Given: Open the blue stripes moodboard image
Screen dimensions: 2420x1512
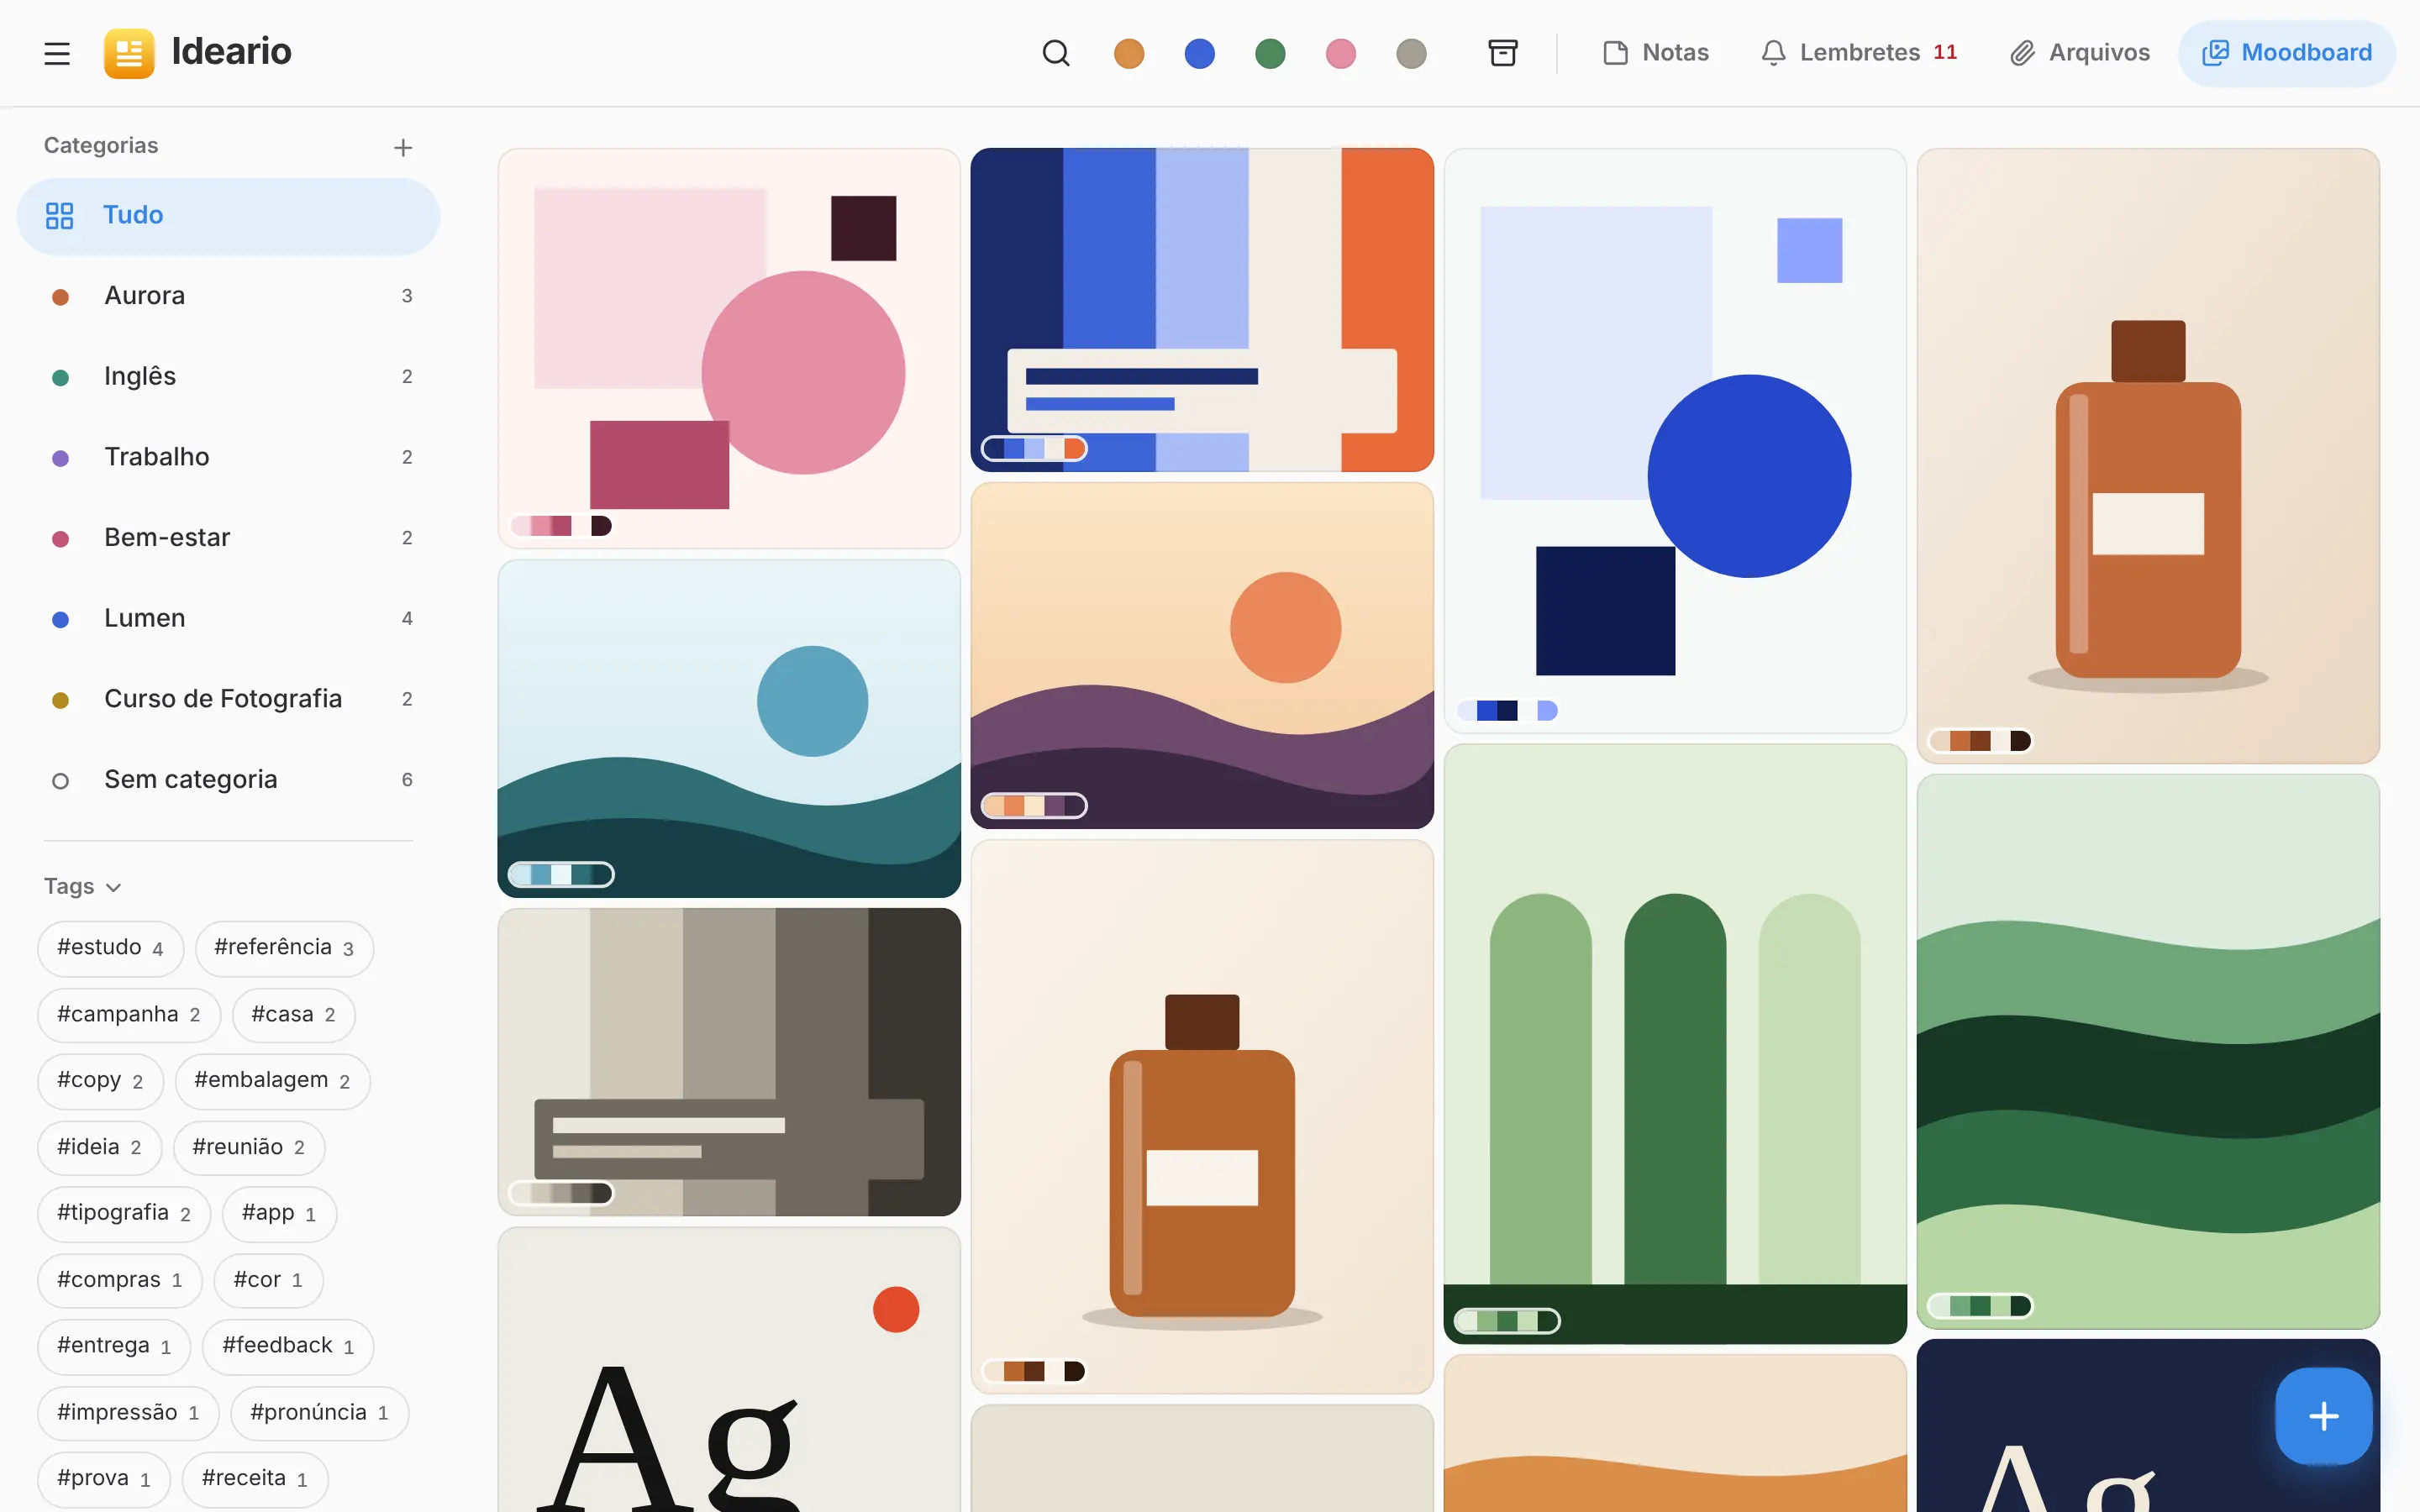Looking at the screenshot, I should pyautogui.click(x=1202, y=310).
